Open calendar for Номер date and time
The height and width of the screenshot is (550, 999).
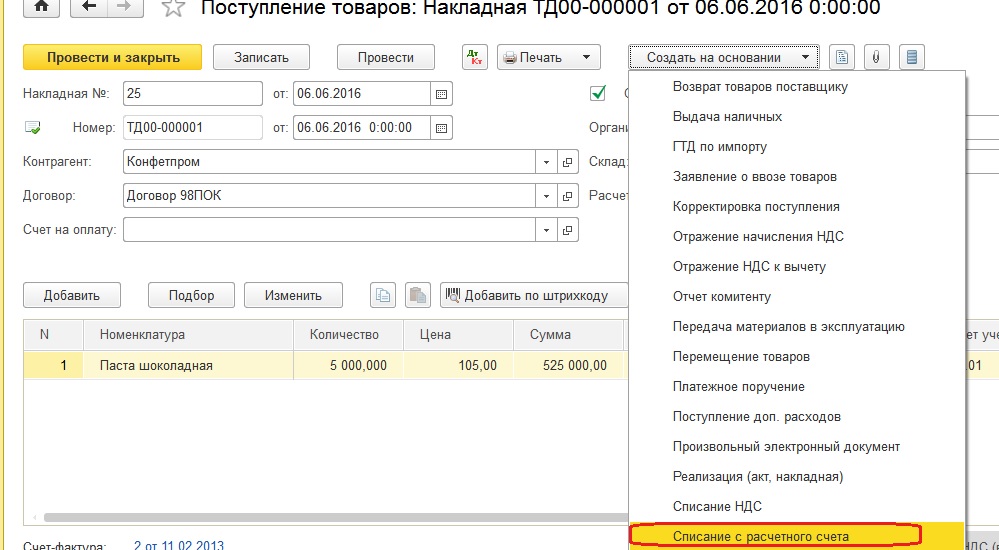442,127
